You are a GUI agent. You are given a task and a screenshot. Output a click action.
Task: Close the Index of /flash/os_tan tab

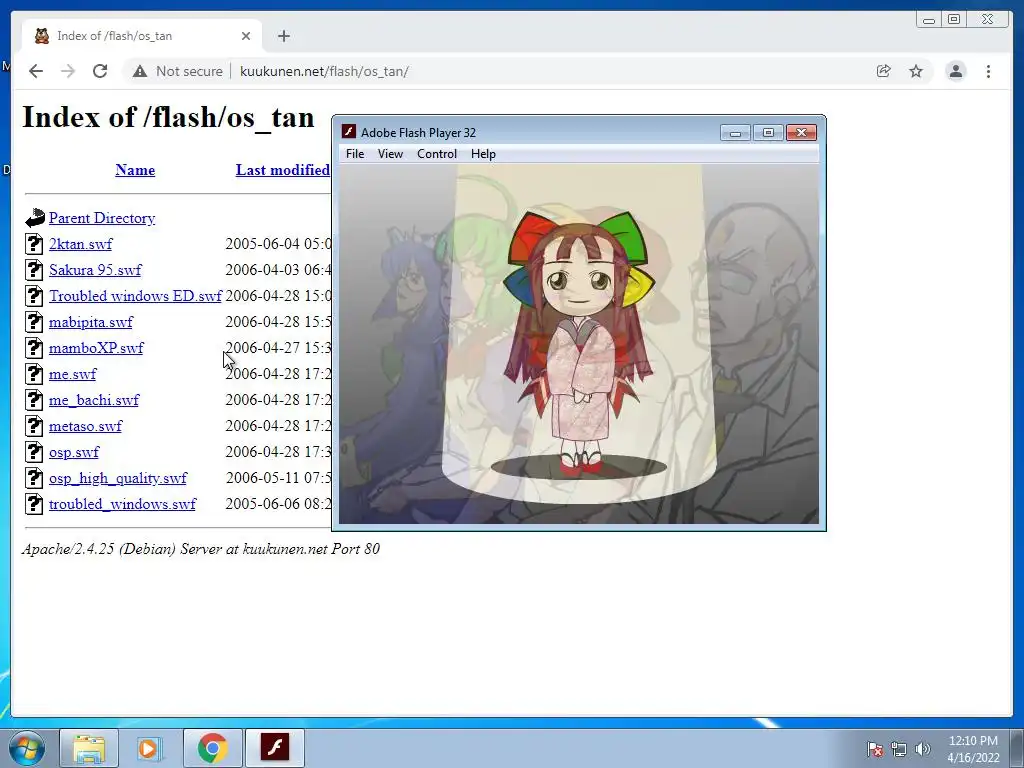pos(246,36)
